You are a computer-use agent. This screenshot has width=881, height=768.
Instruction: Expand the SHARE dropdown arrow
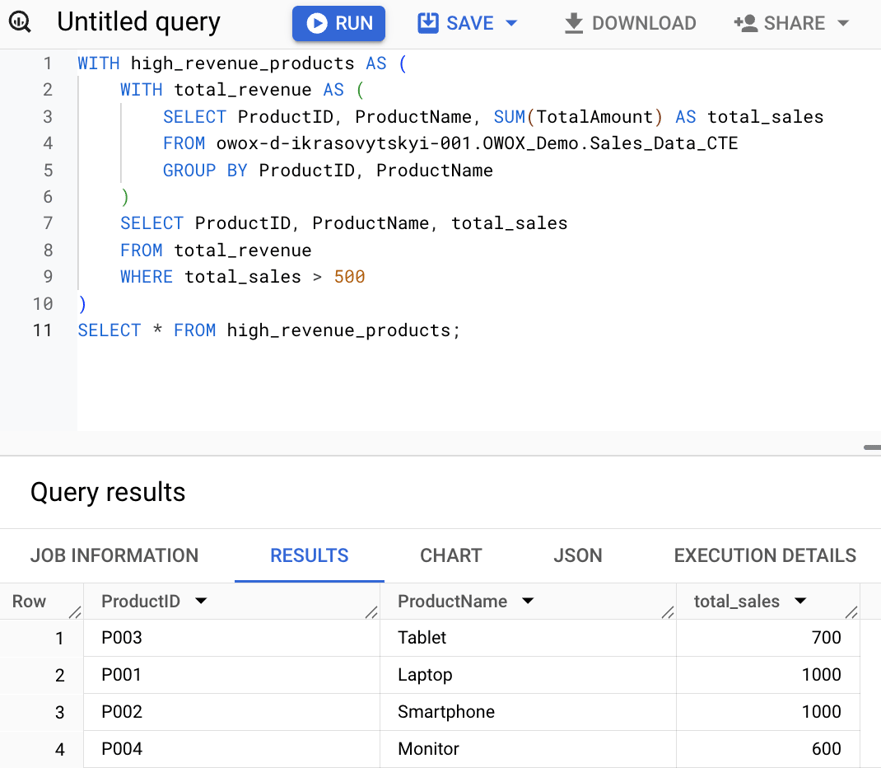point(843,23)
